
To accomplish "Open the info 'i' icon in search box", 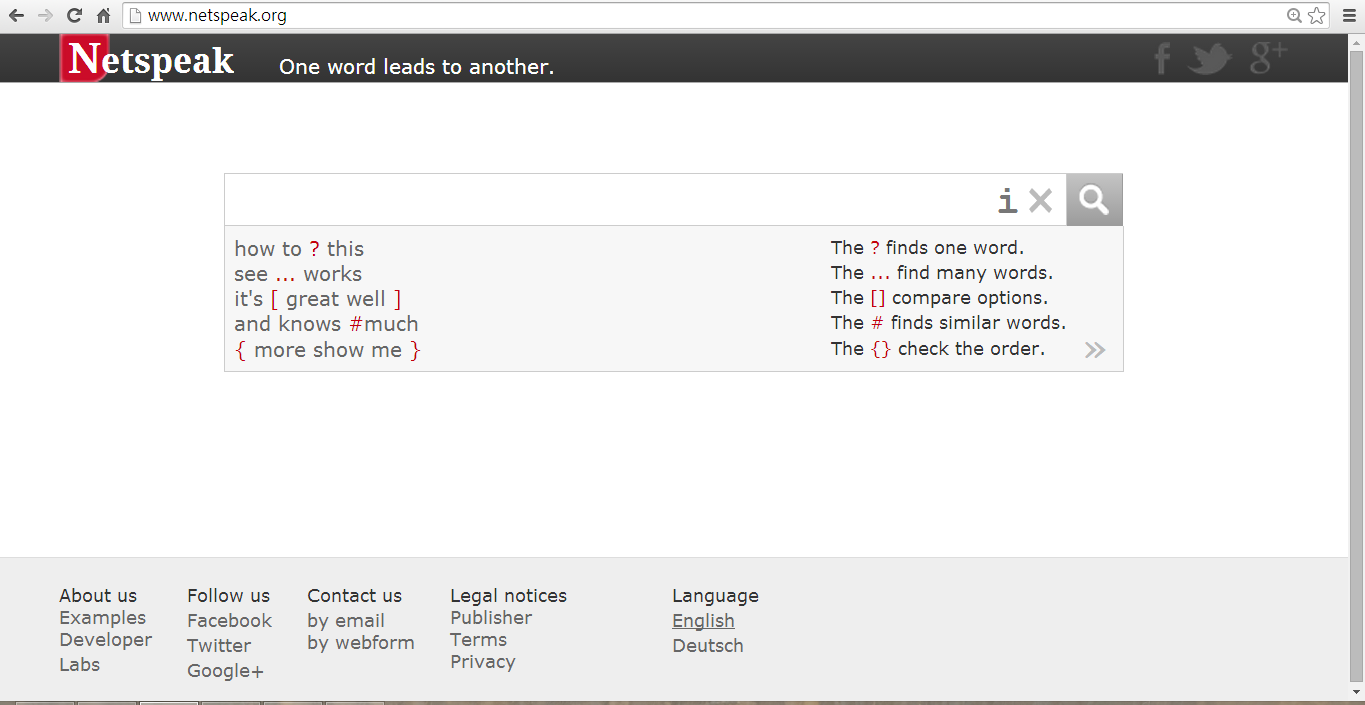I will click(1007, 201).
